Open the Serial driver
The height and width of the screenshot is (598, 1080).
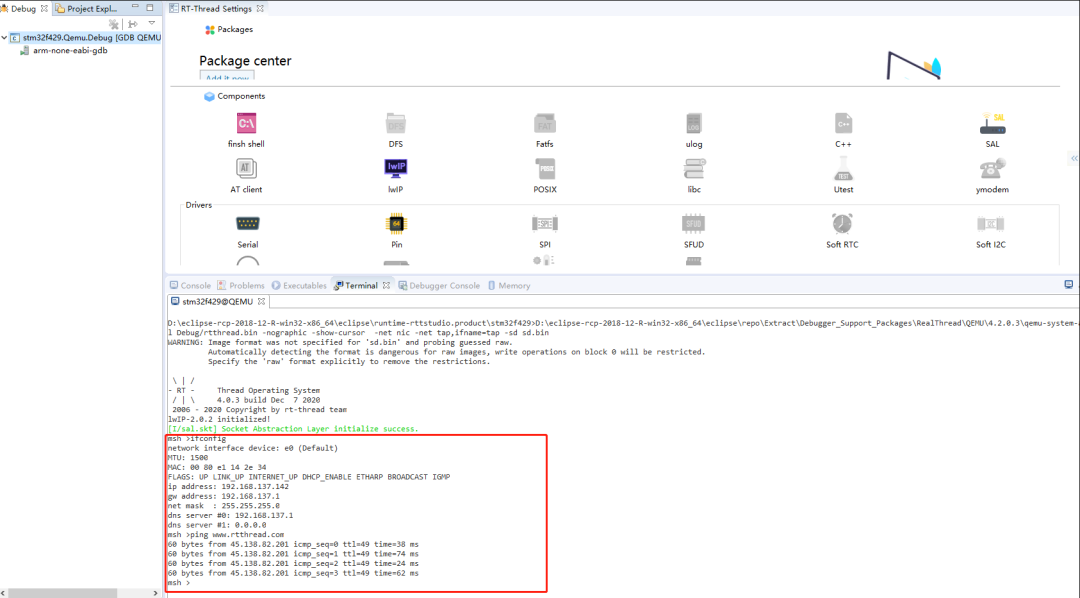pyautogui.click(x=247, y=224)
